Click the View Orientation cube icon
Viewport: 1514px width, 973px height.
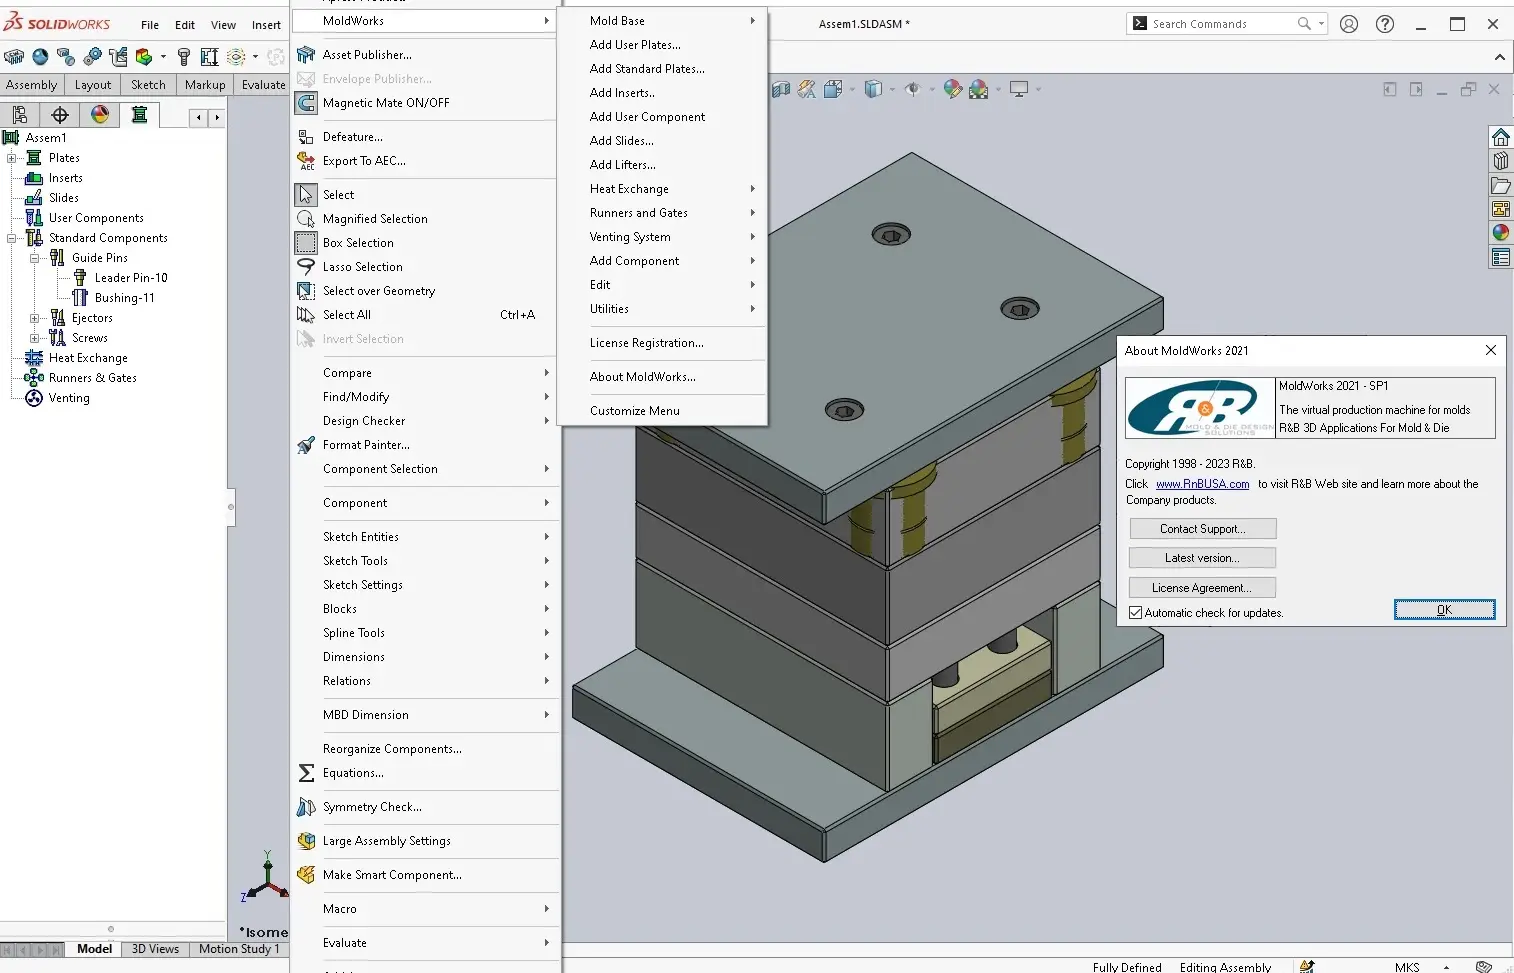pos(833,90)
